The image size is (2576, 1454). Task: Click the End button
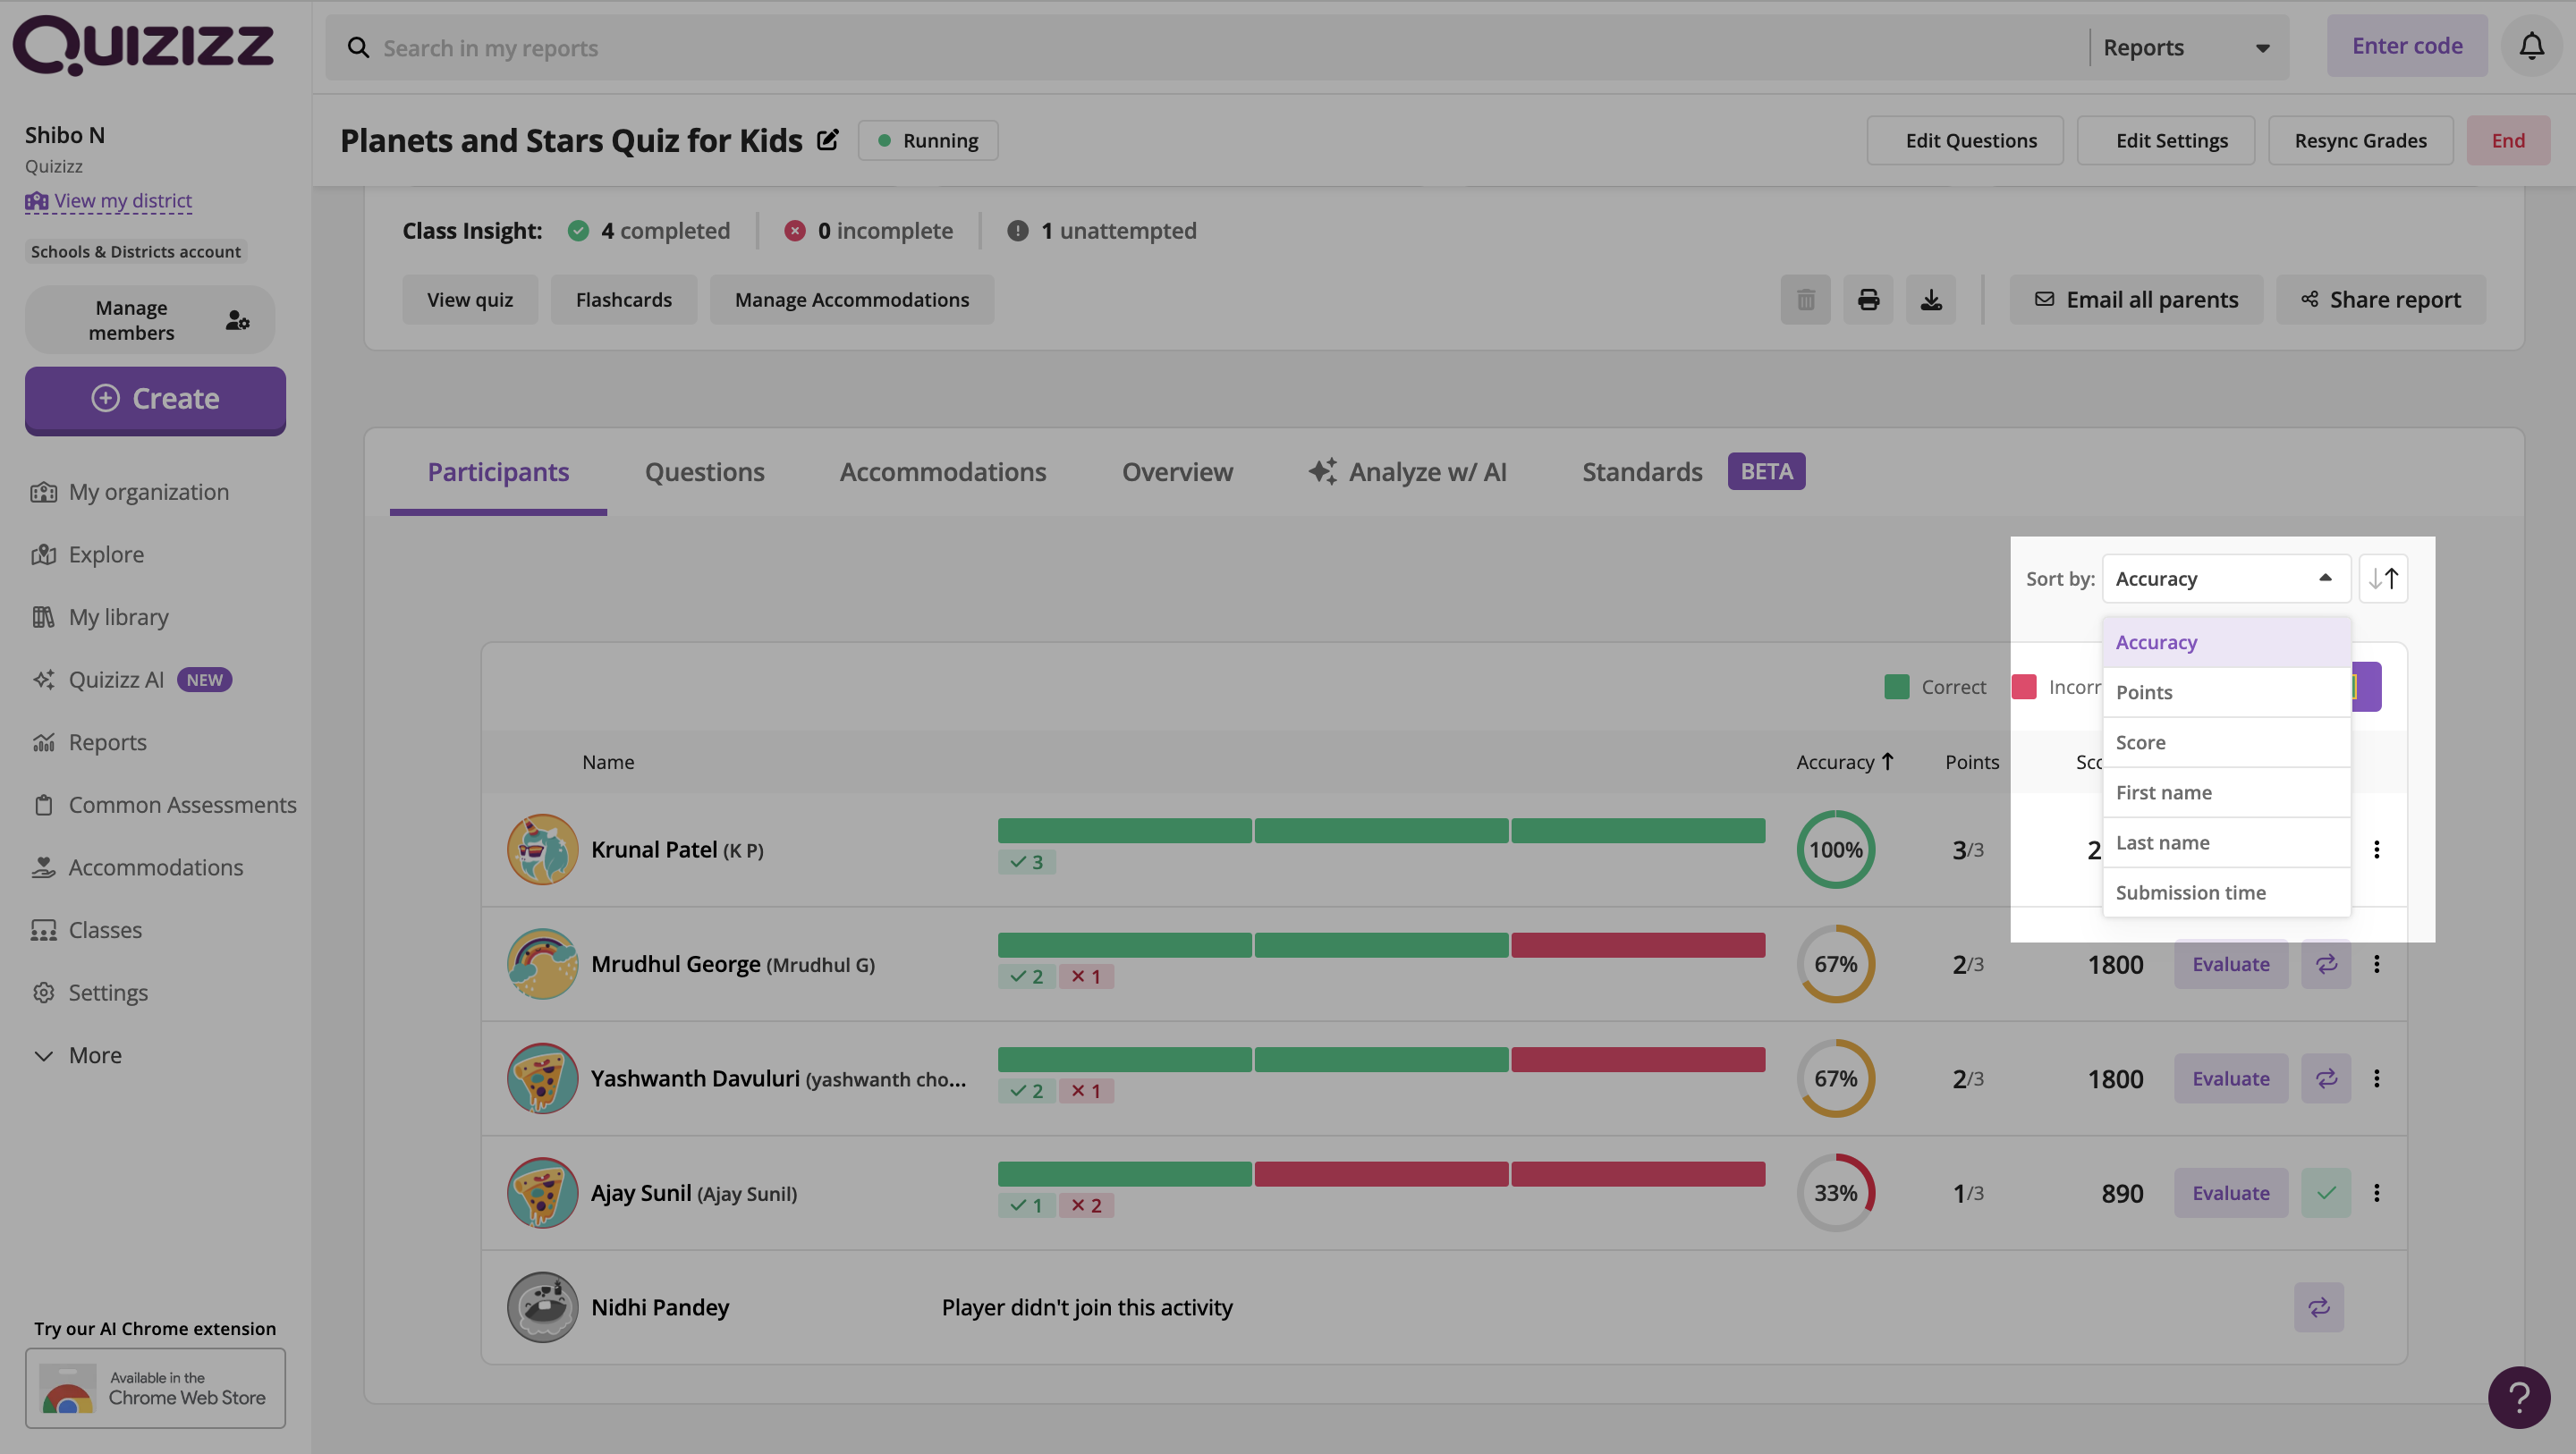(2507, 140)
